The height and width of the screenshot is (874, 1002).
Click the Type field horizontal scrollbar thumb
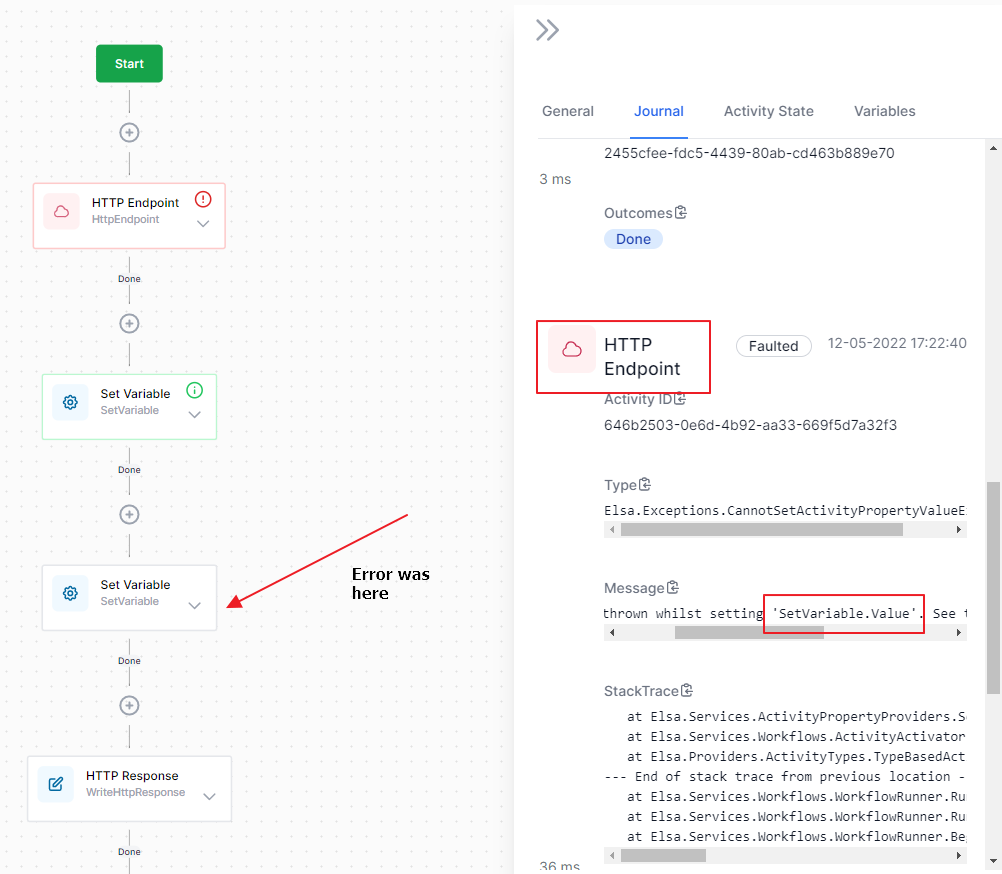(762, 530)
